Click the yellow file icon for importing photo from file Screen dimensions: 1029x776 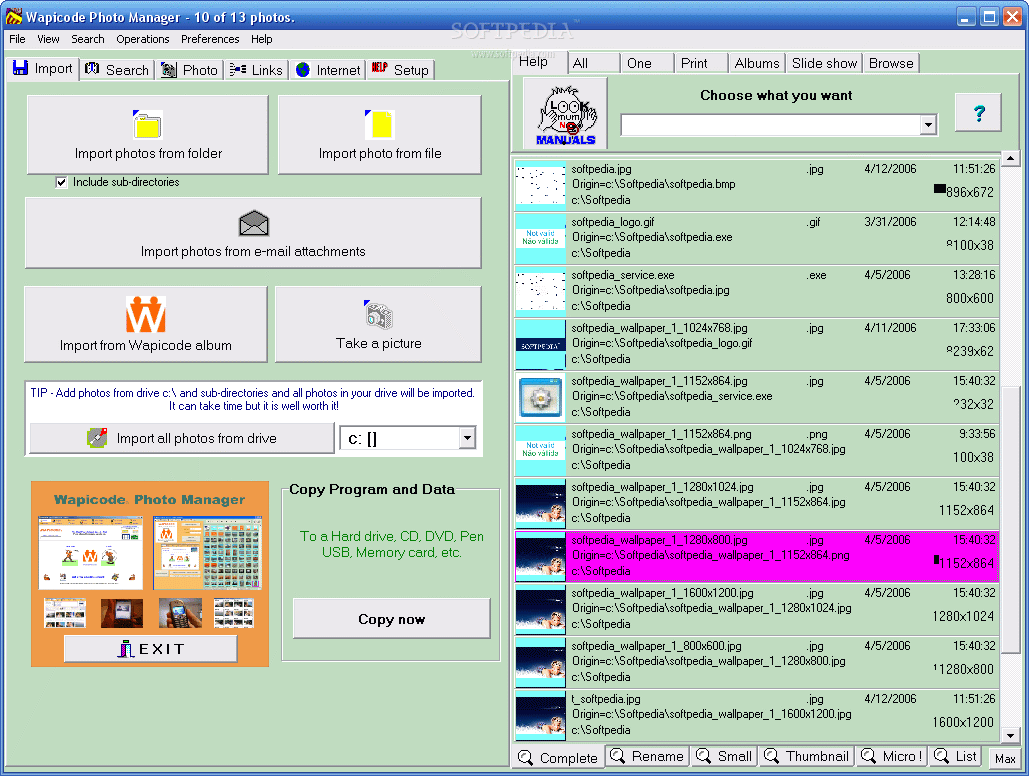pyautogui.click(x=379, y=124)
